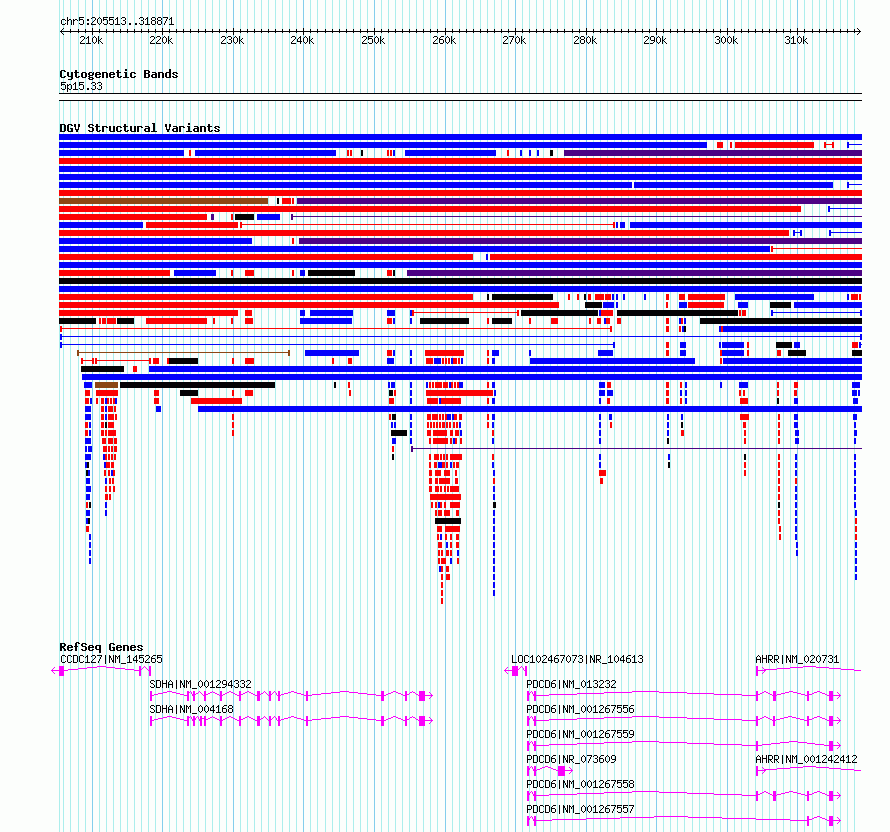Screen dimensions: 890x832
Task: Click the PDCD6|NM_001267556 label
Action: tap(580, 709)
